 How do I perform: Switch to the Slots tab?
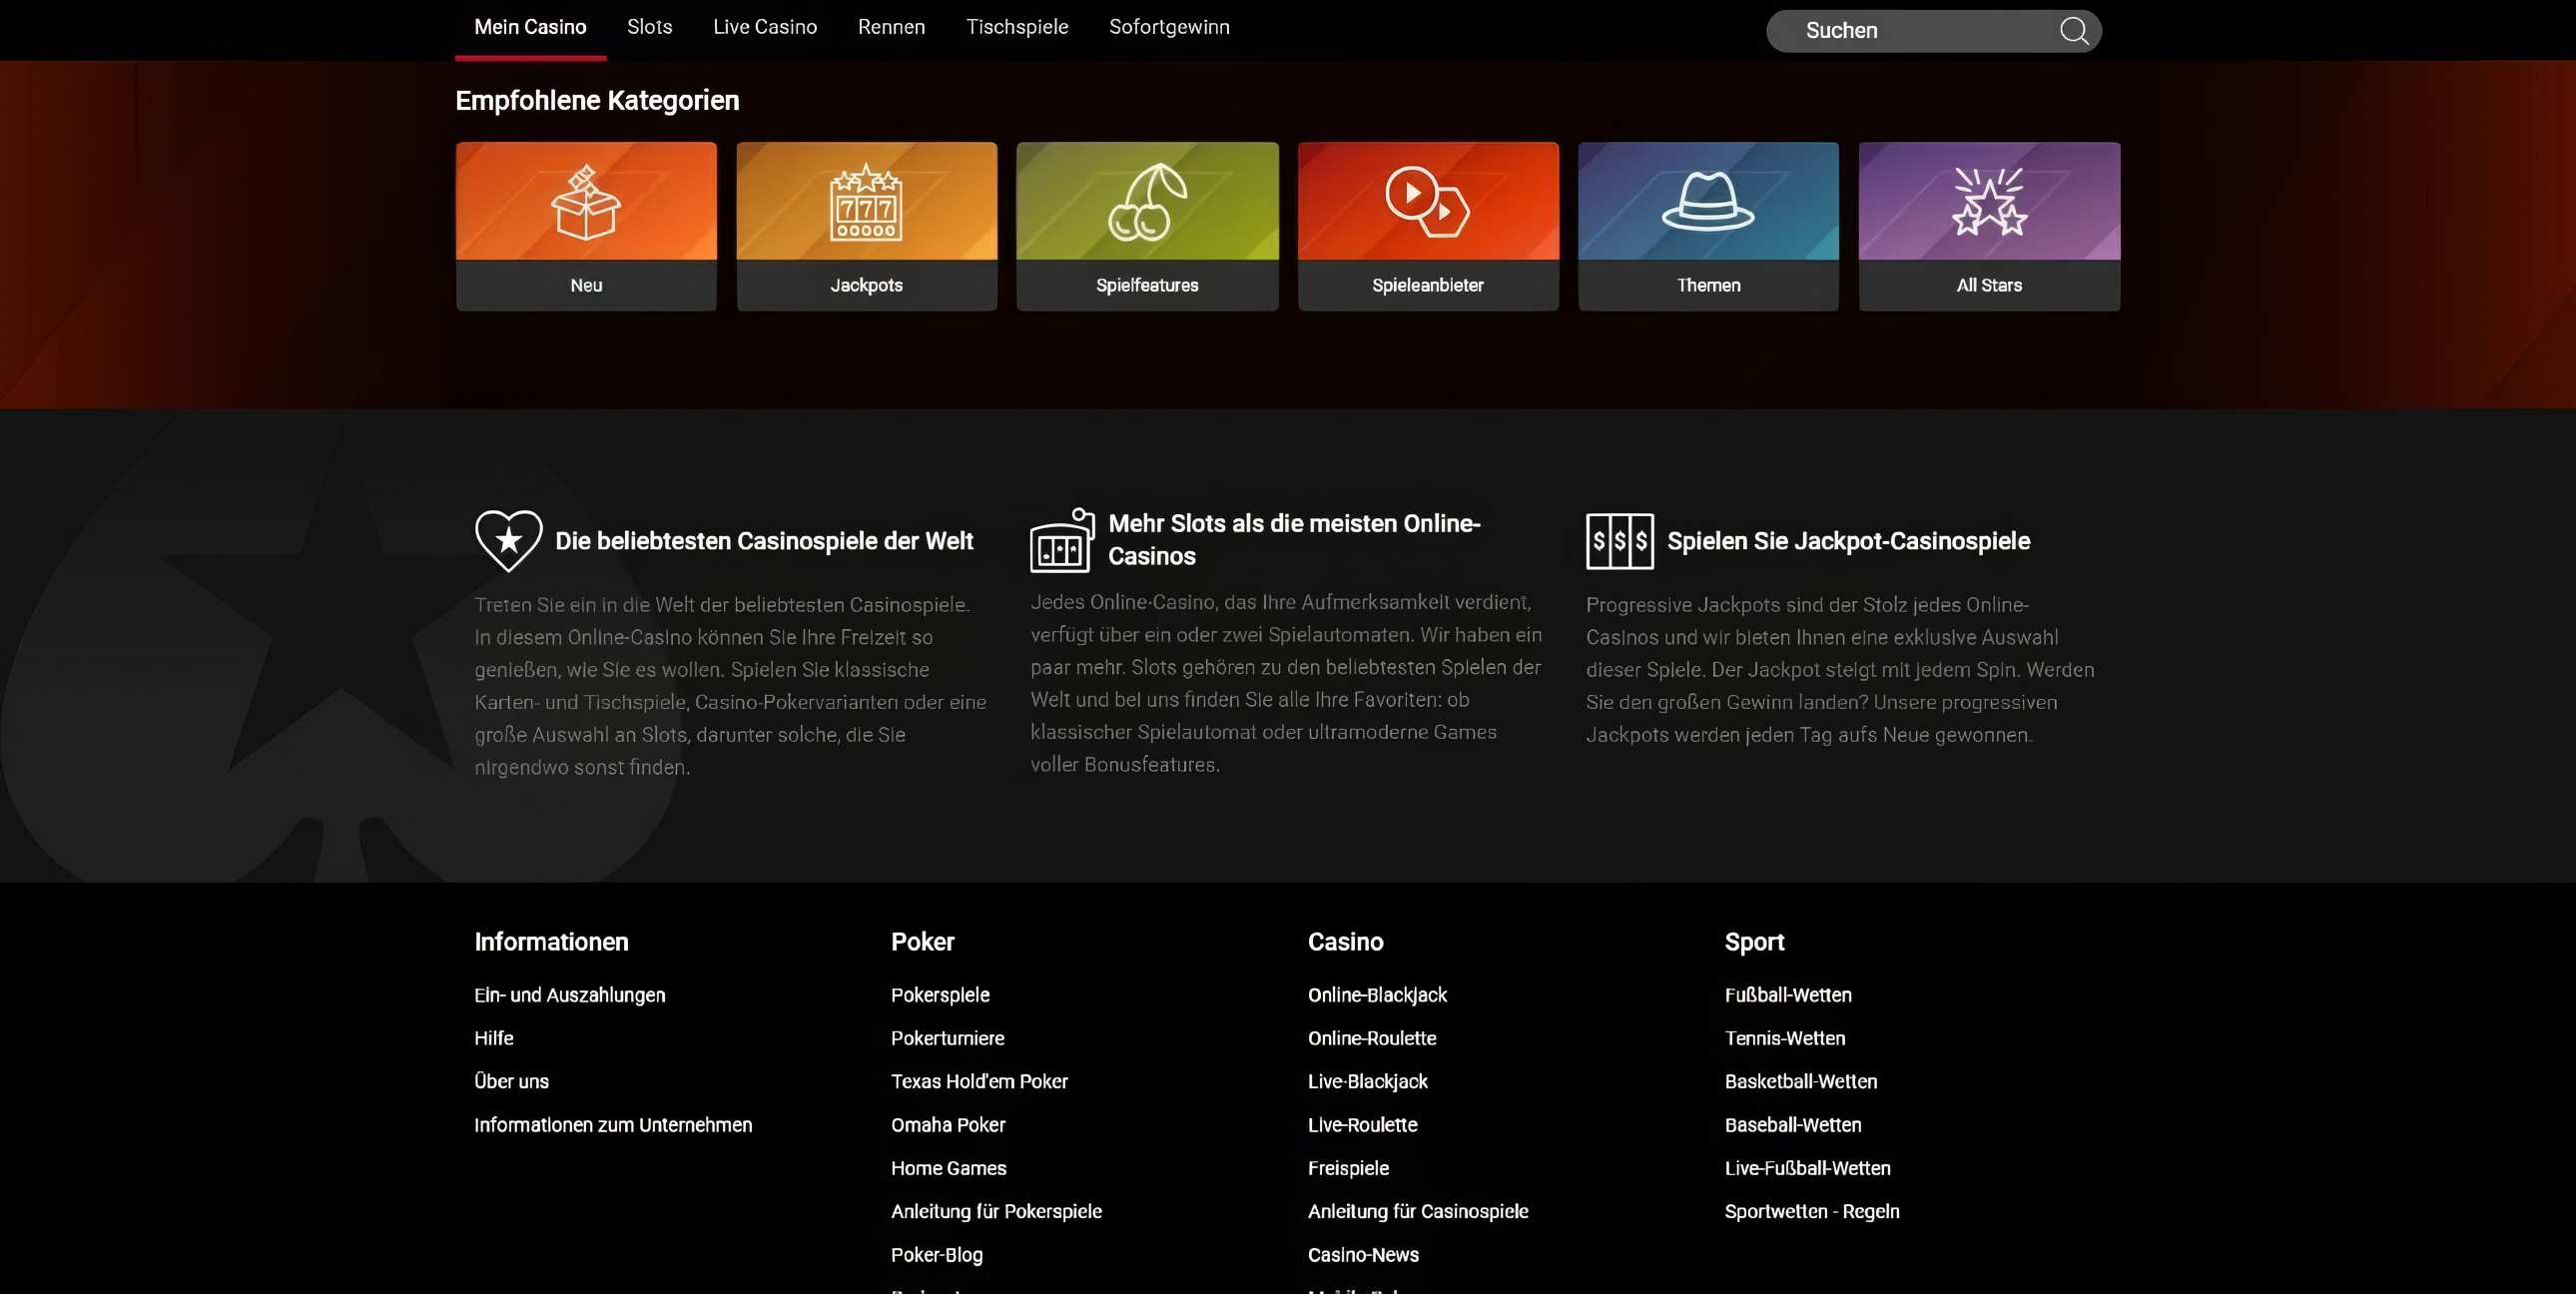tap(649, 27)
